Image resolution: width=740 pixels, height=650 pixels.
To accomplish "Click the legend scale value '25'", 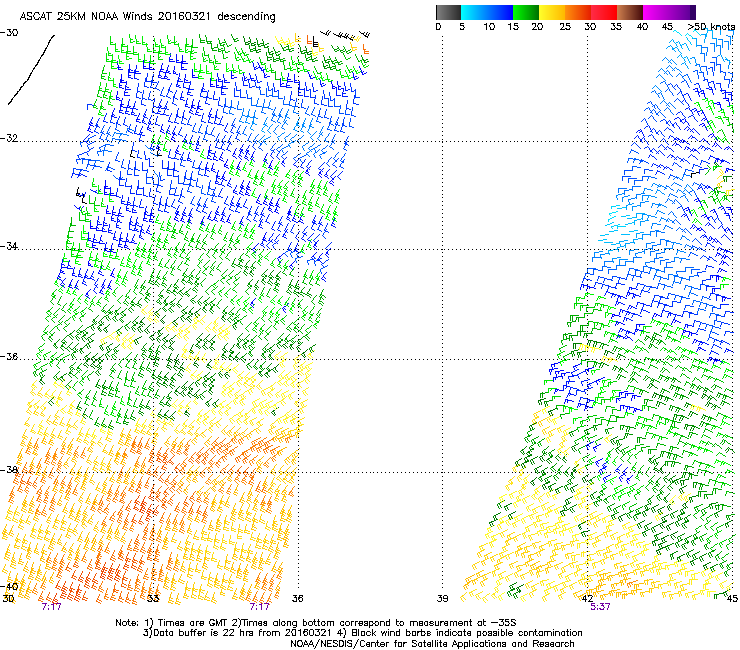I will (x=565, y=27).
